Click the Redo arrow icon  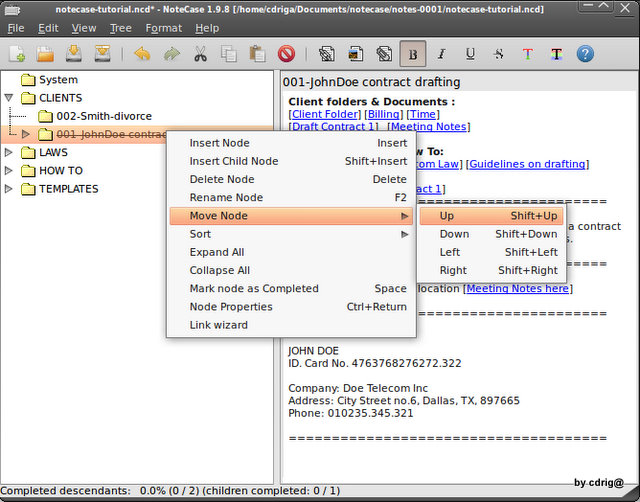[x=171, y=54]
